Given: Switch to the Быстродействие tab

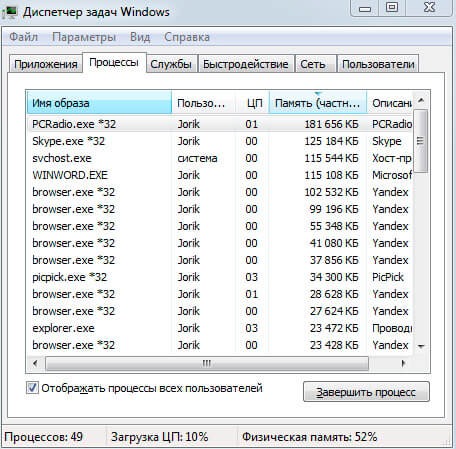Looking at the screenshot, I should tap(246, 64).
